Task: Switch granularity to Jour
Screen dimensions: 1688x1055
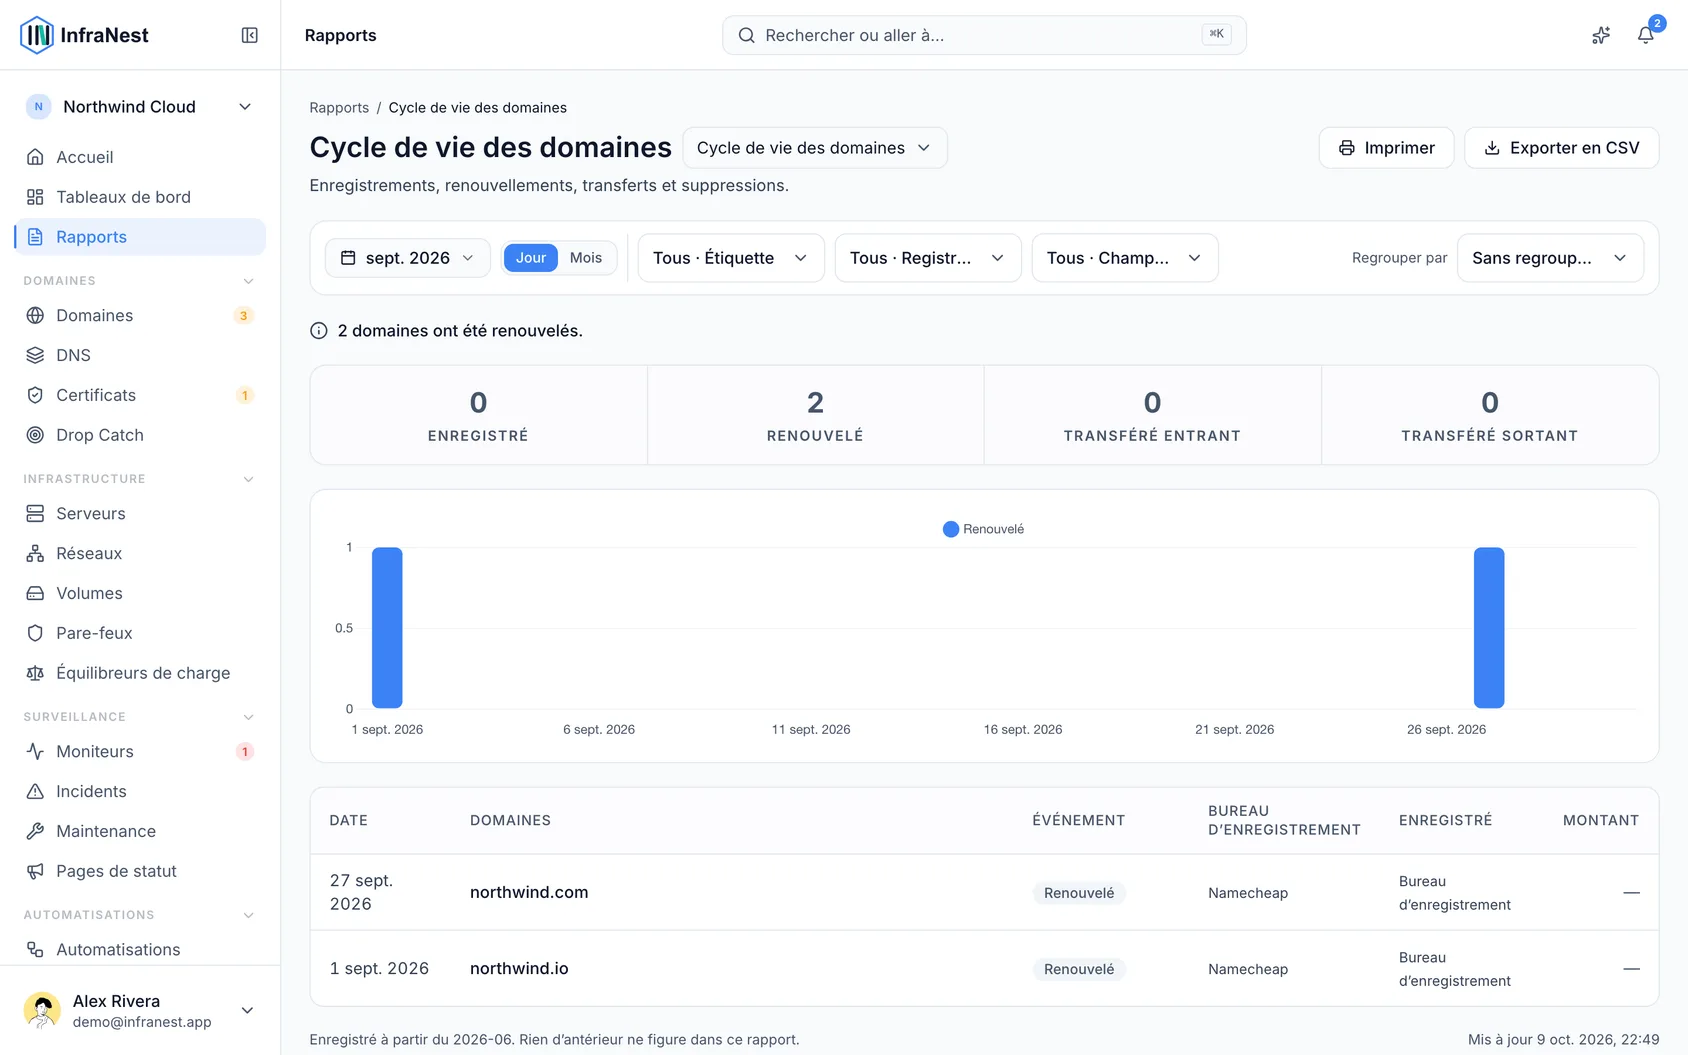Action: [x=531, y=258]
